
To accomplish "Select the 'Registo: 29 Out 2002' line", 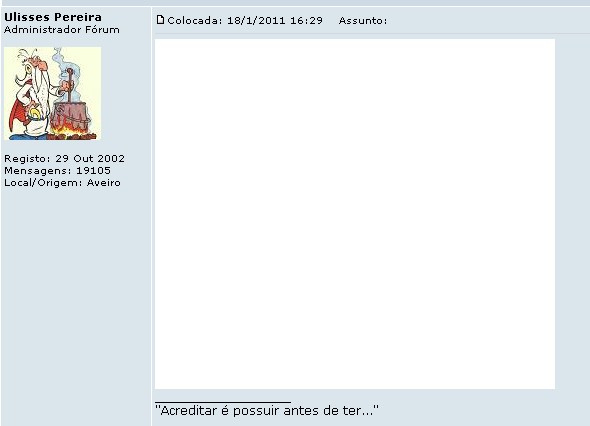I will coord(64,158).
